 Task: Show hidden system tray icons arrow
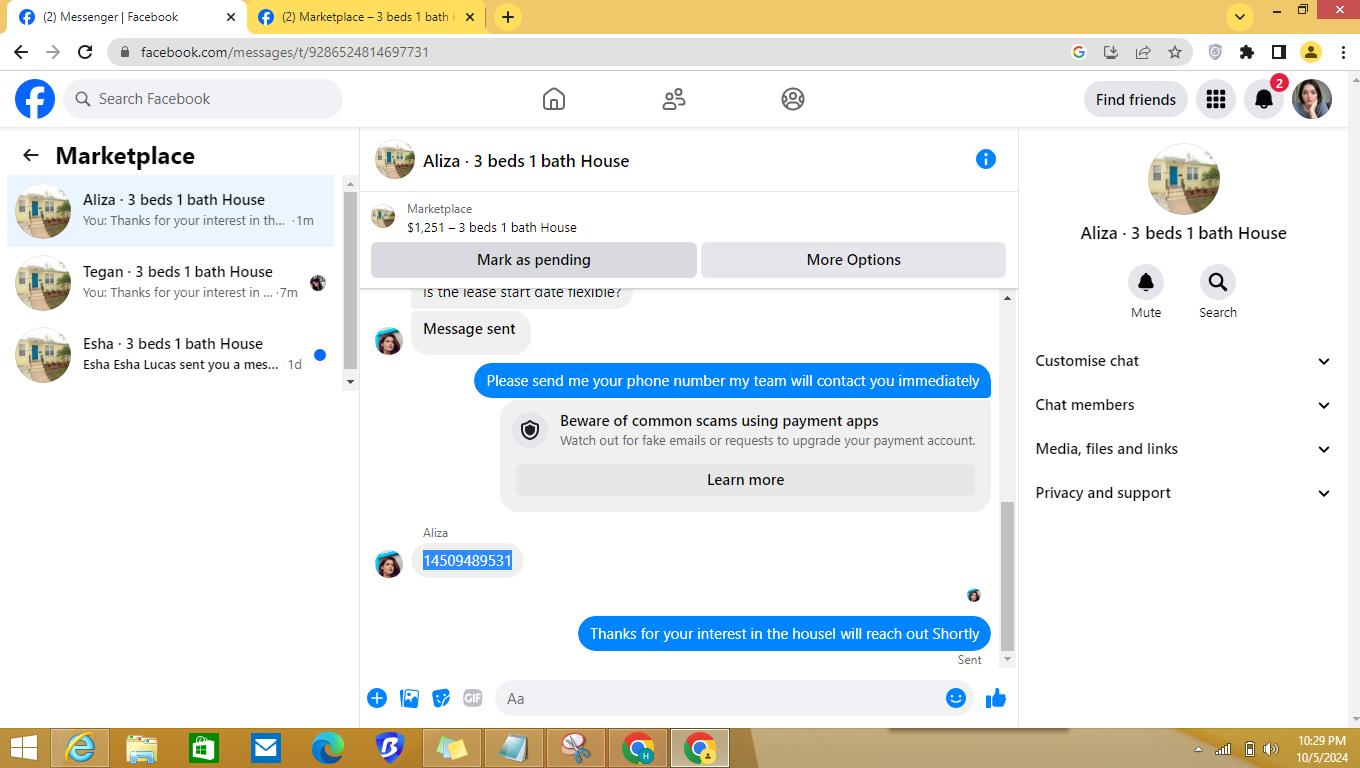coord(1198,749)
